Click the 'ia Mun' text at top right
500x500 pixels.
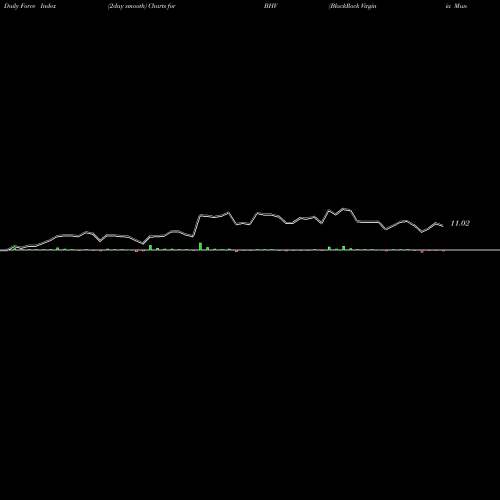coord(456,6)
